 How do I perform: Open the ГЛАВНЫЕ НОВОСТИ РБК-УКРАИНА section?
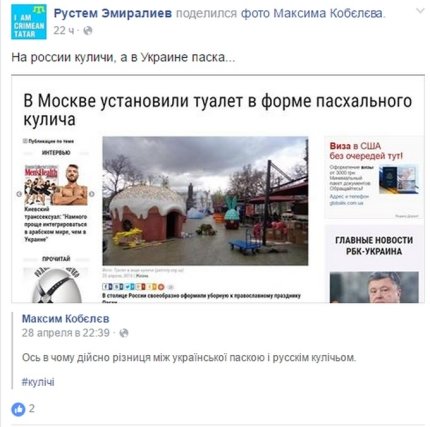pos(374,245)
